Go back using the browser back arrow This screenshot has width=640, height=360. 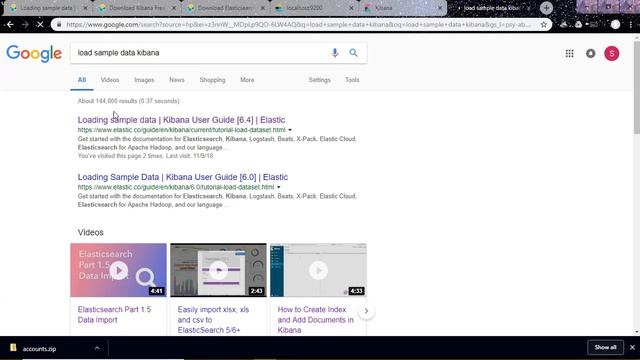coord(10,24)
